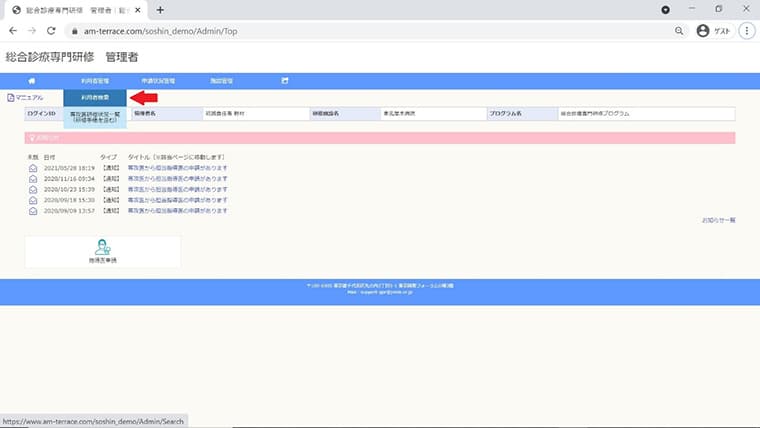Click the envelope icon for the 2021/05/28 notification
Screen dimensions: 760x428
tap(32, 168)
